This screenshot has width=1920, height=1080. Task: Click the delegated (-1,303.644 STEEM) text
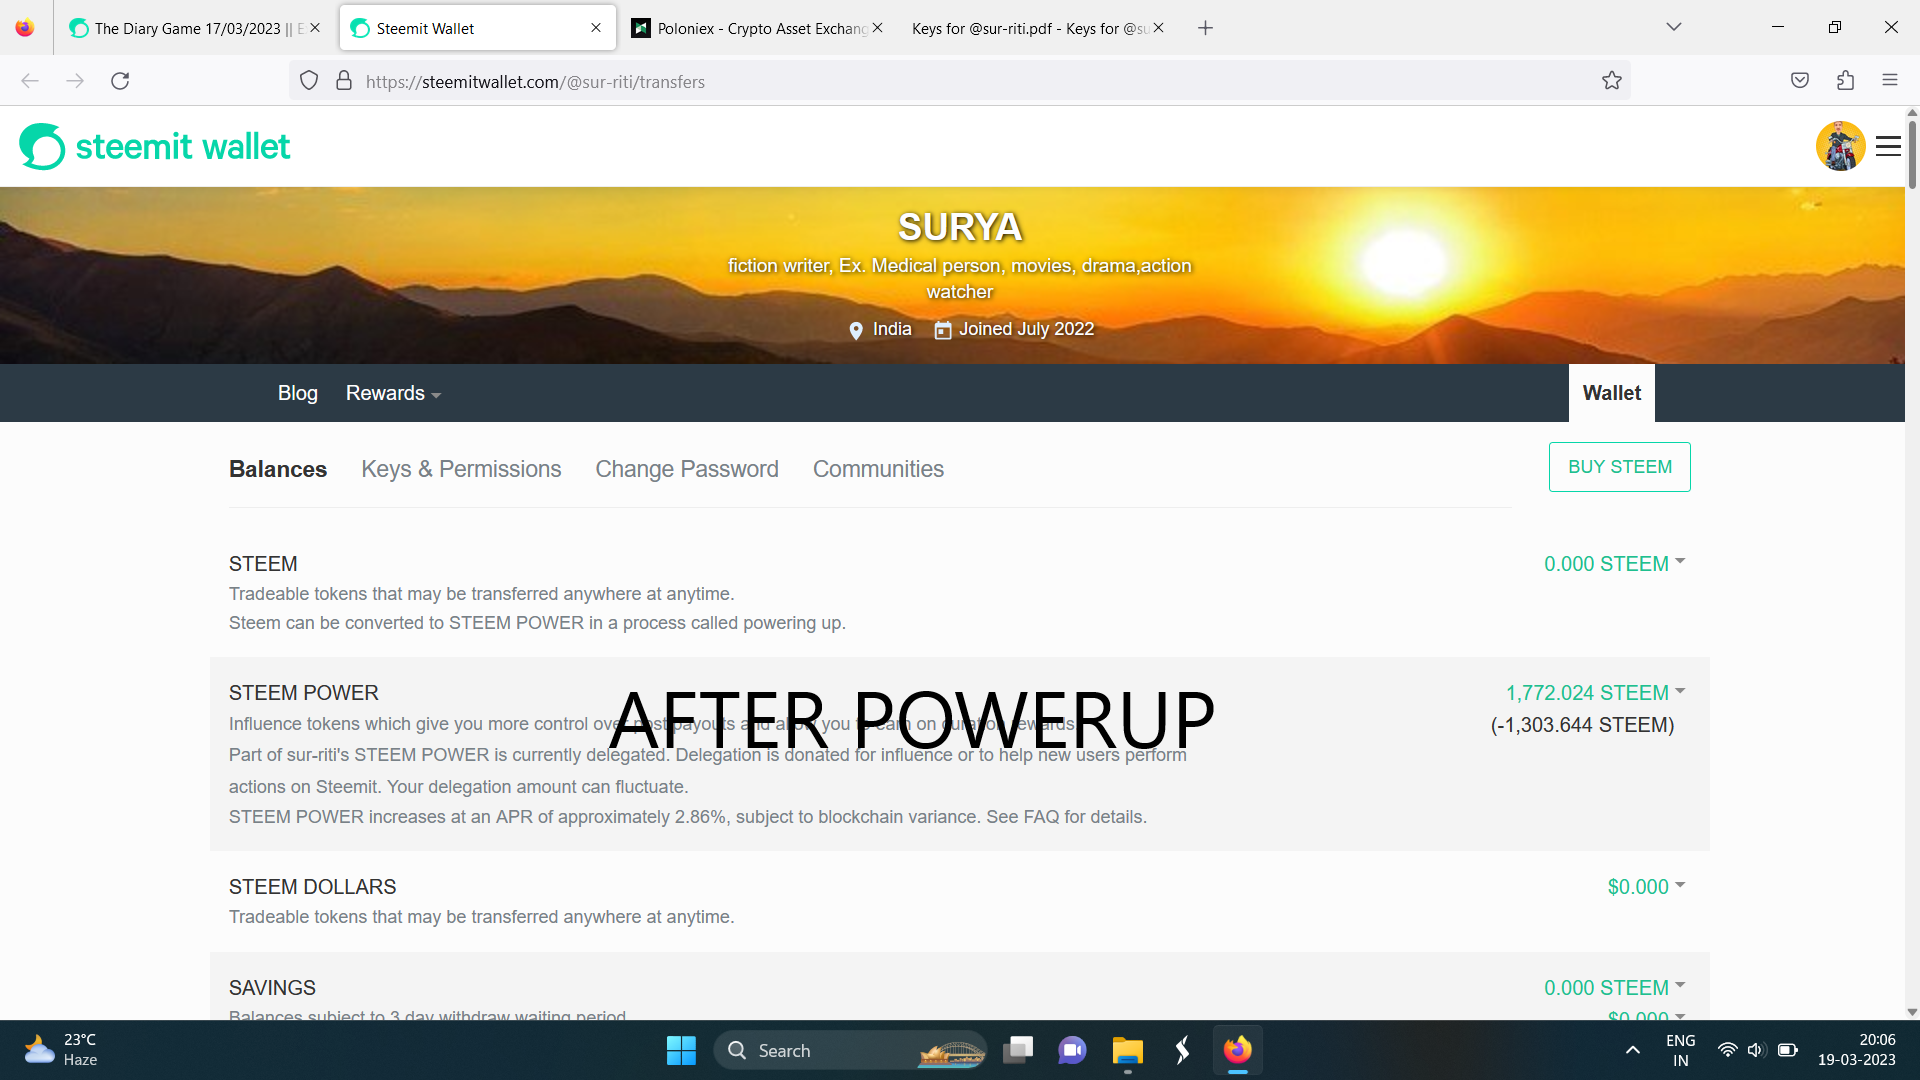tap(1582, 725)
